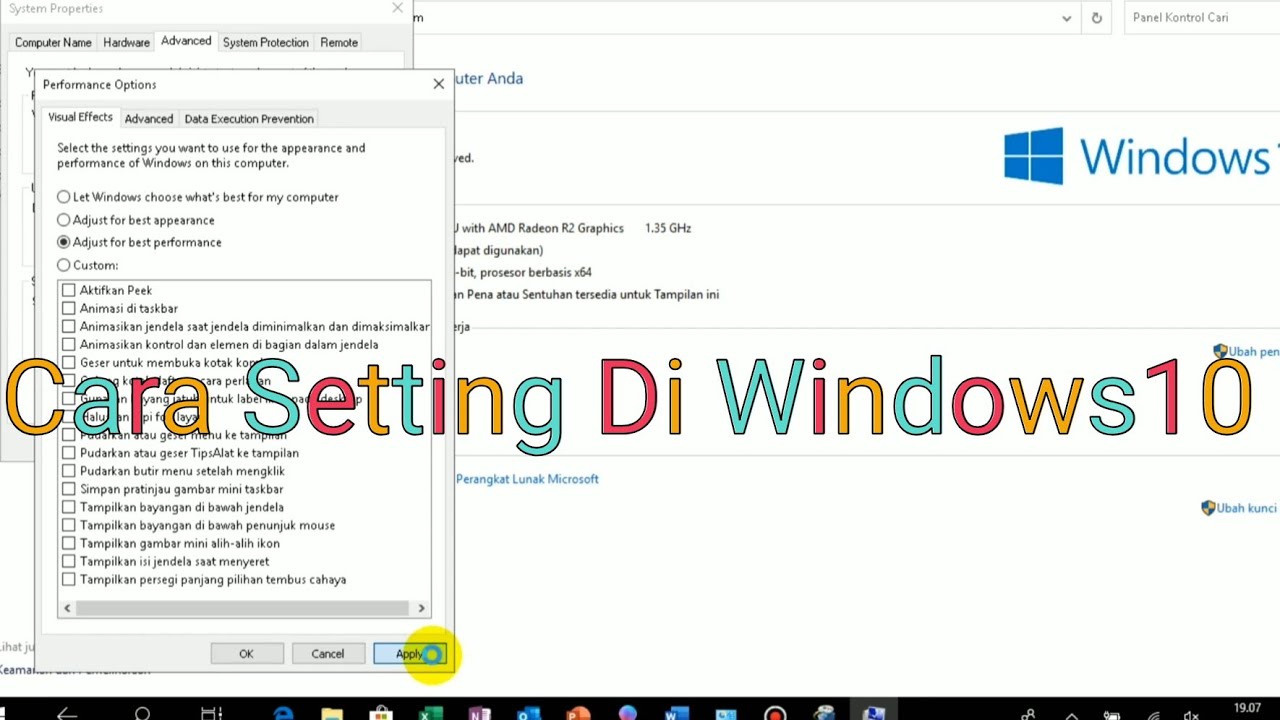The width and height of the screenshot is (1280, 720).
Task: Click Apply in Performance Options
Action: 410,654
